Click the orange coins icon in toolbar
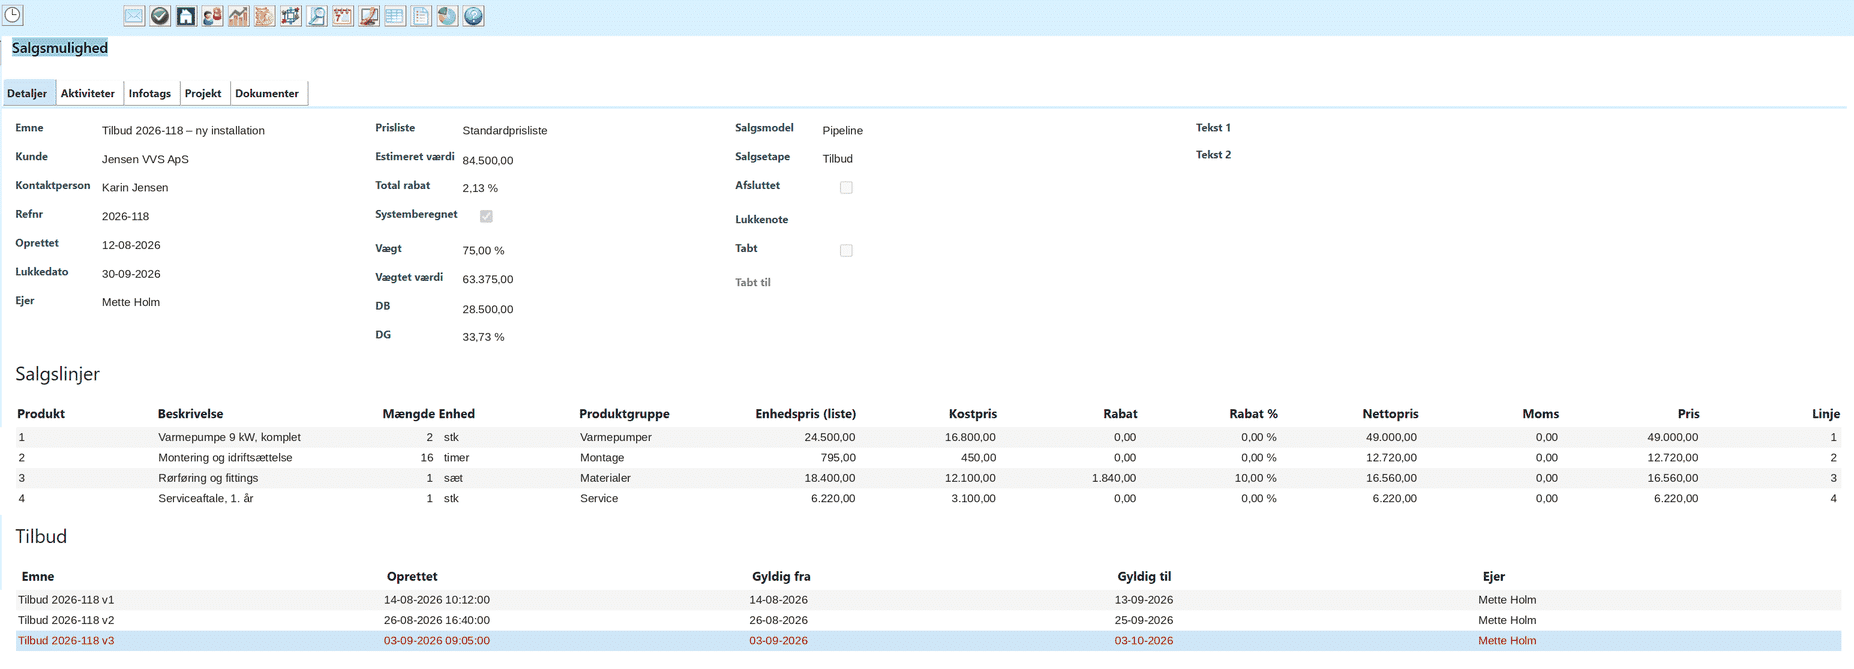The image size is (1854, 669). (264, 16)
